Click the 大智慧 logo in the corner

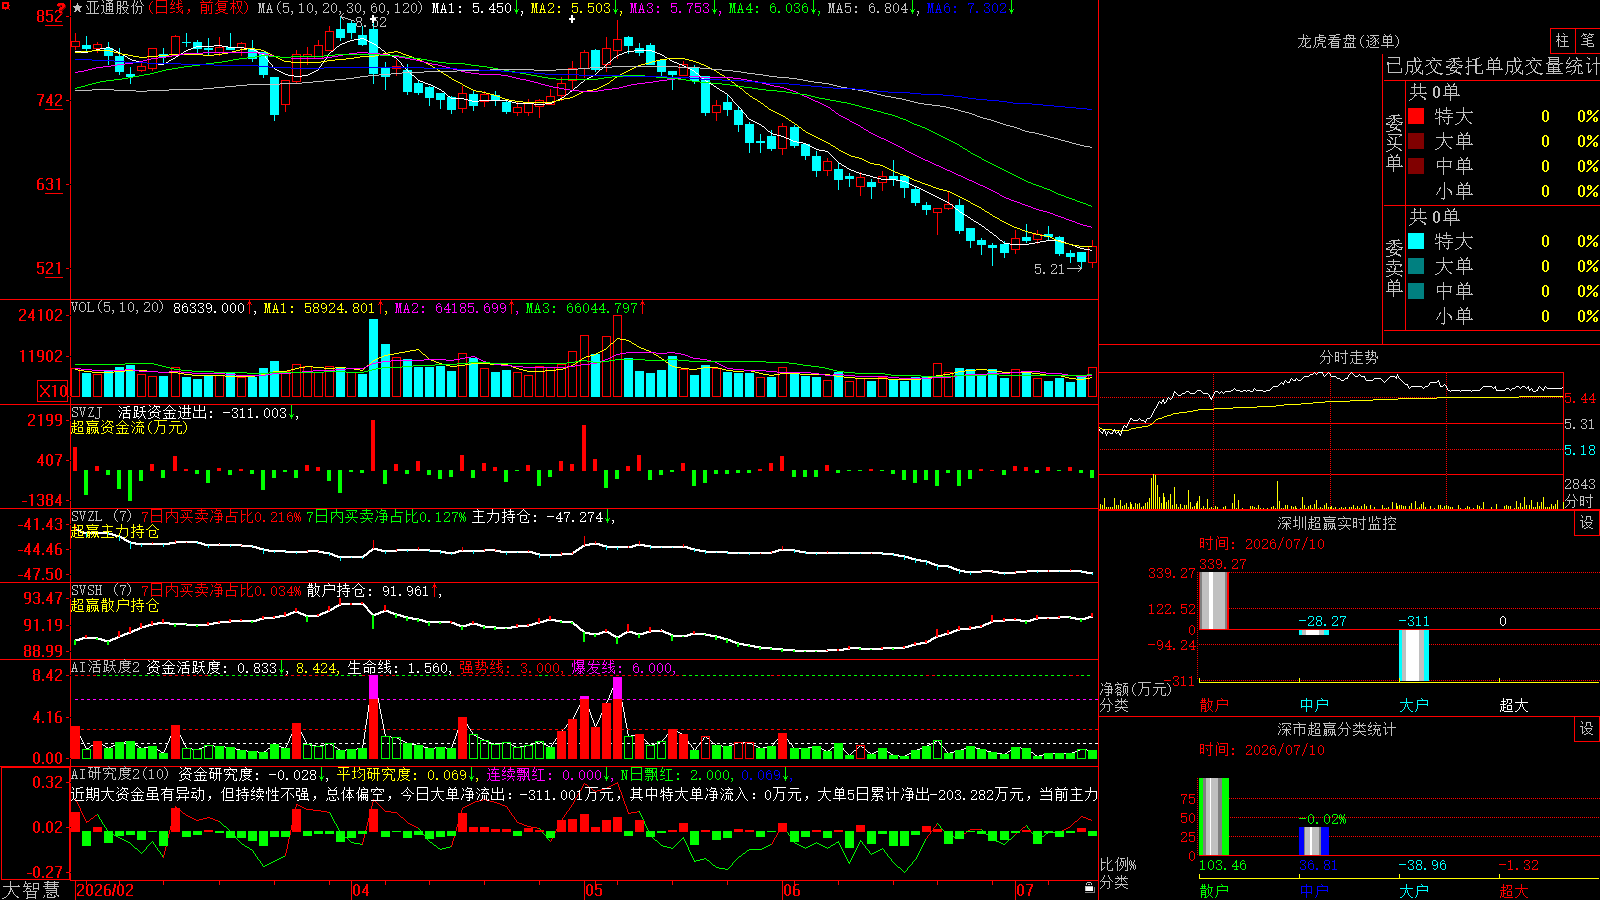(x=31, y=890)
